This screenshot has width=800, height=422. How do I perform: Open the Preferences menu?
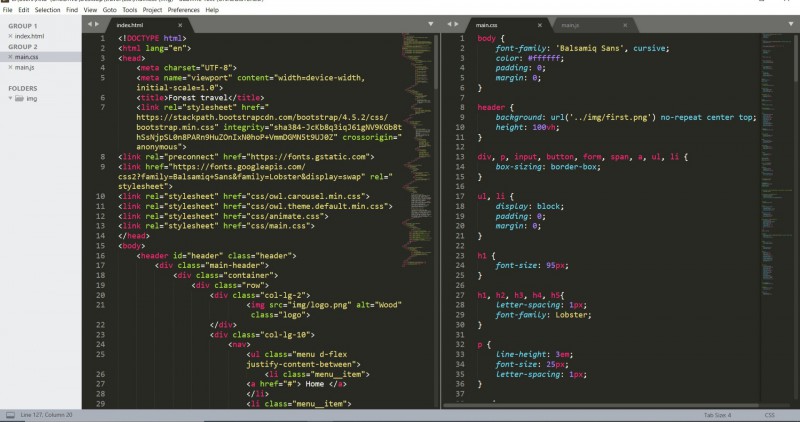click(x=184, y=10)
